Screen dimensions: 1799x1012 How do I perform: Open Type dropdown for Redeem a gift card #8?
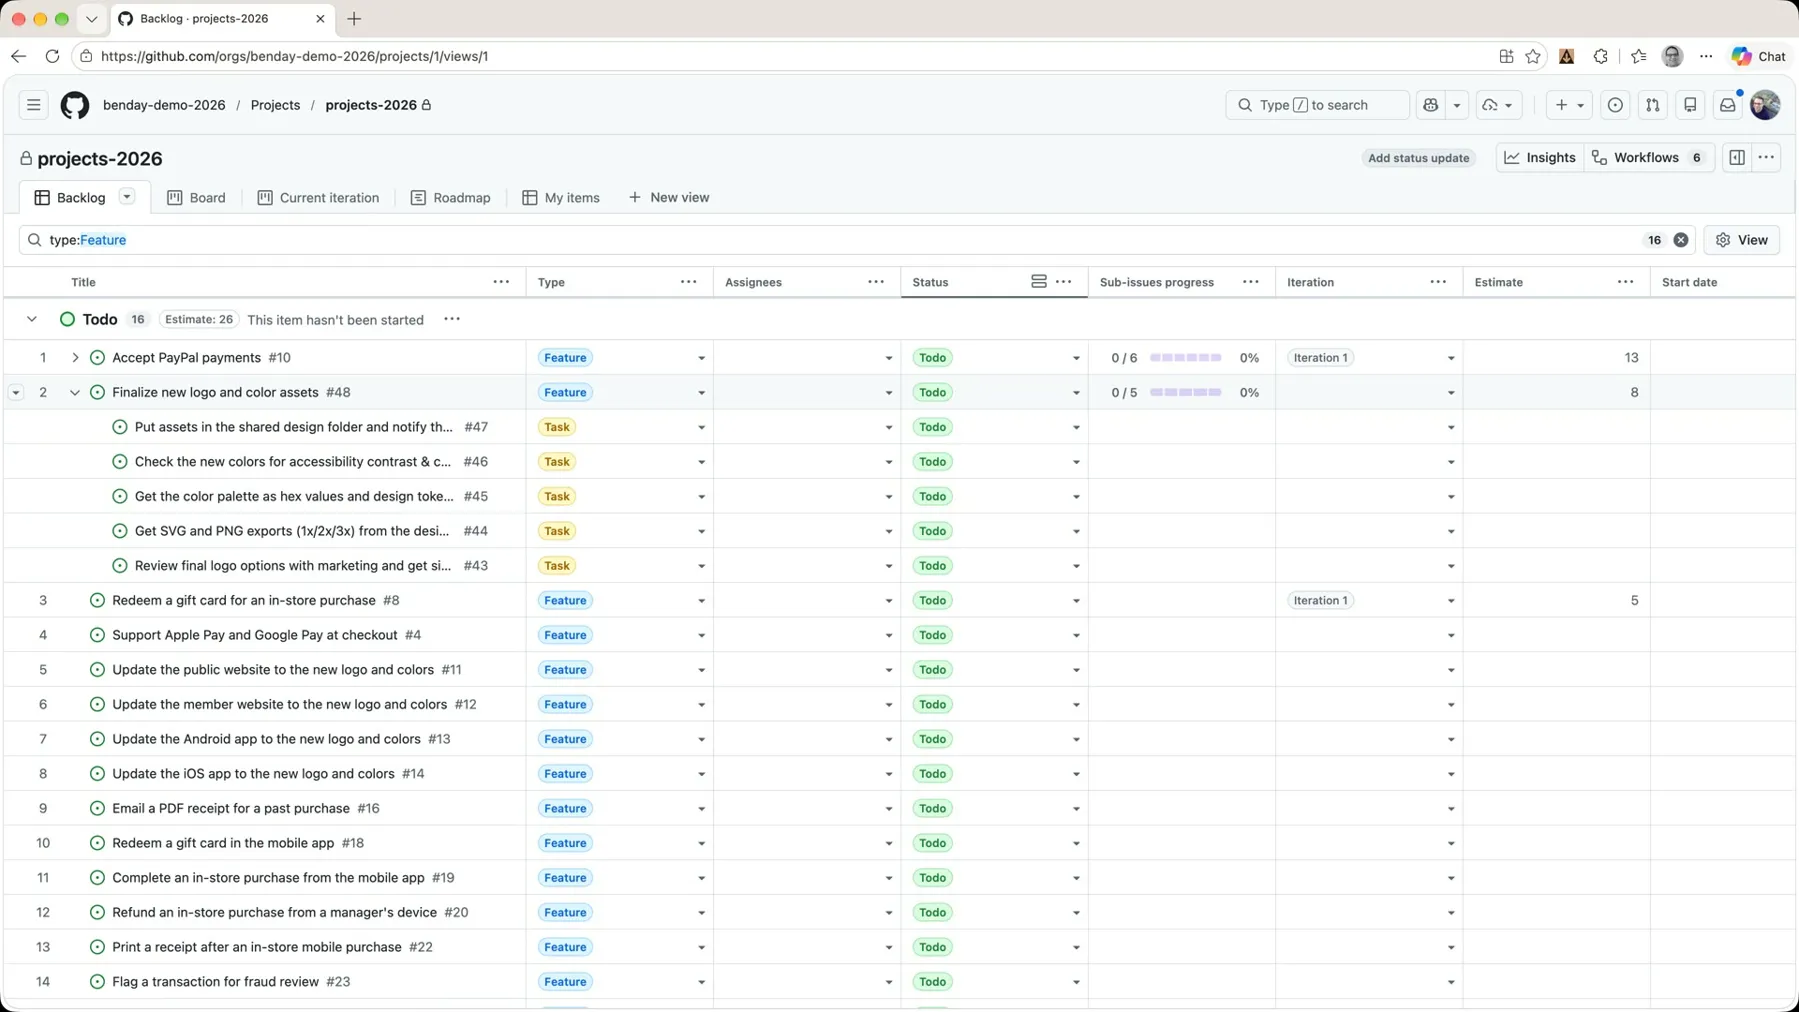pos(701,601)
